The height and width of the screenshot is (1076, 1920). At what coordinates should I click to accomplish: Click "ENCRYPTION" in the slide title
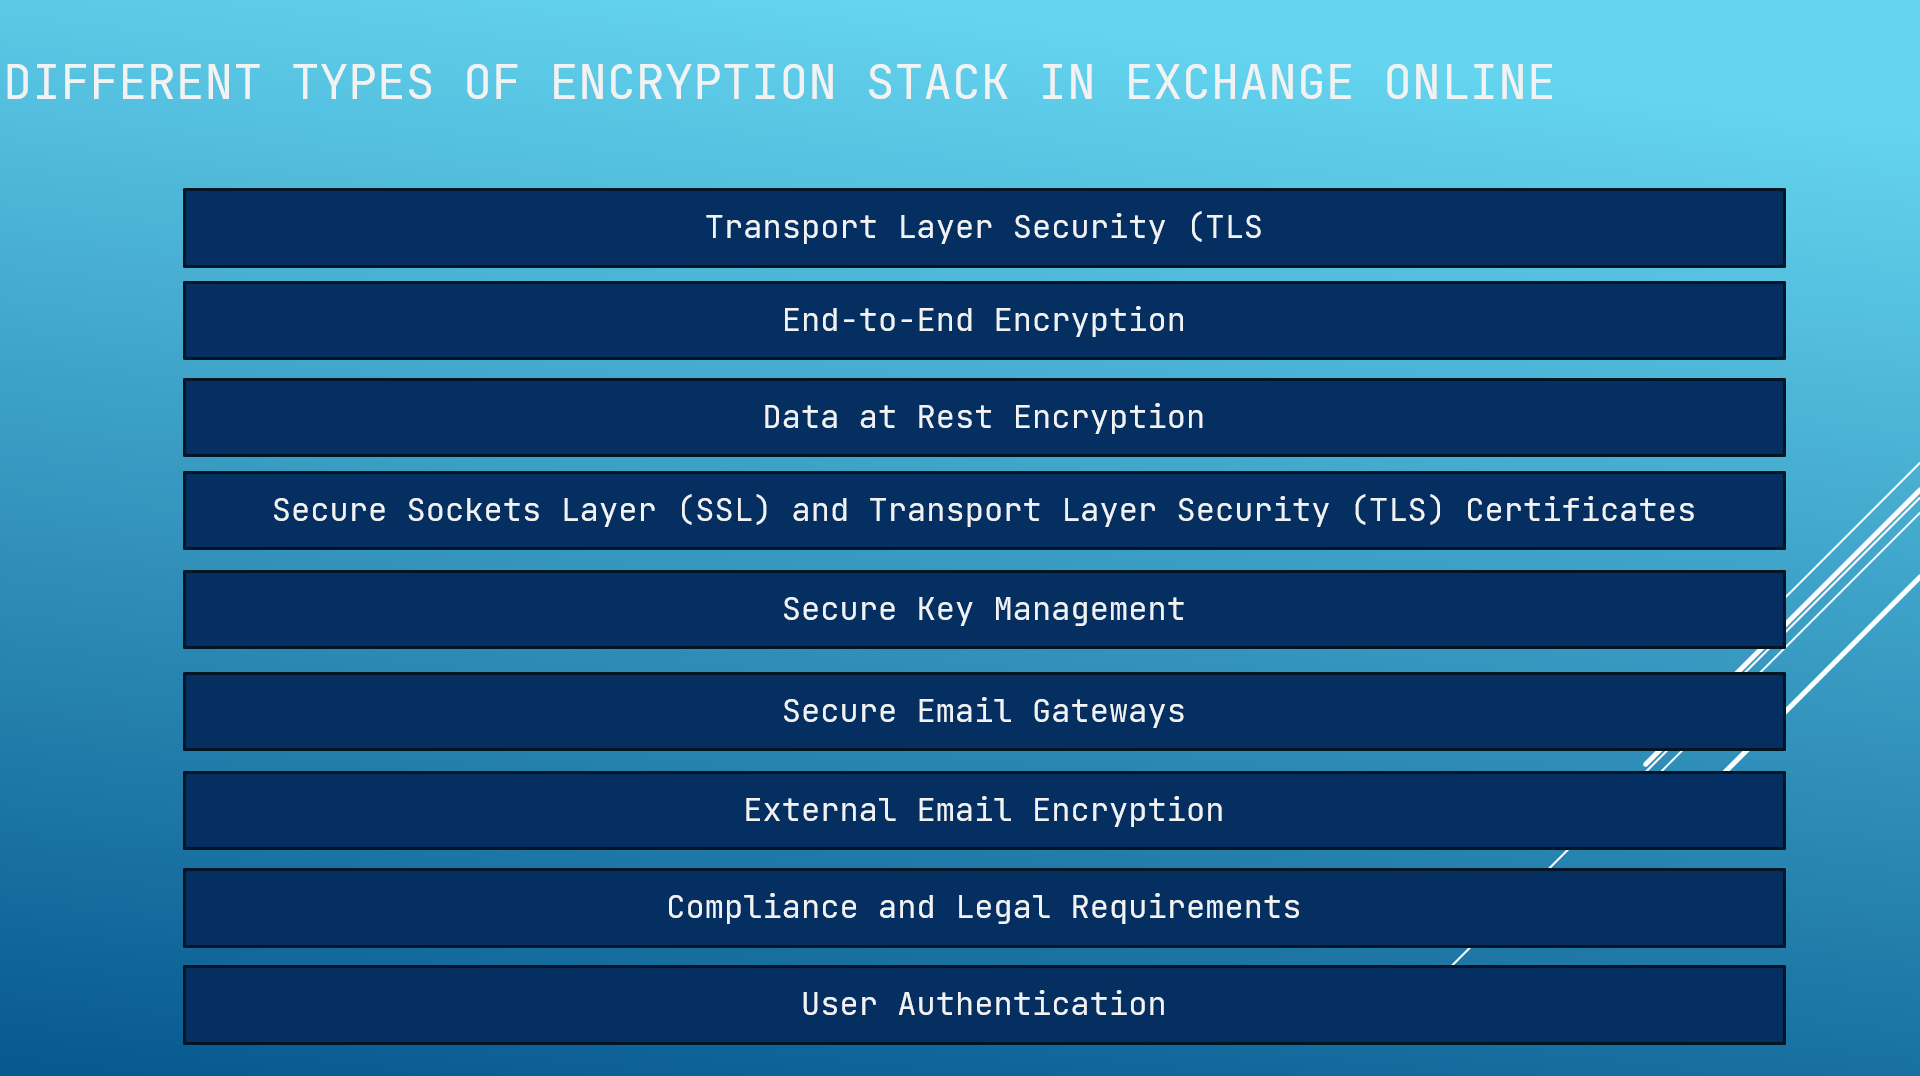pyautogui.click(x=693, y=83)
